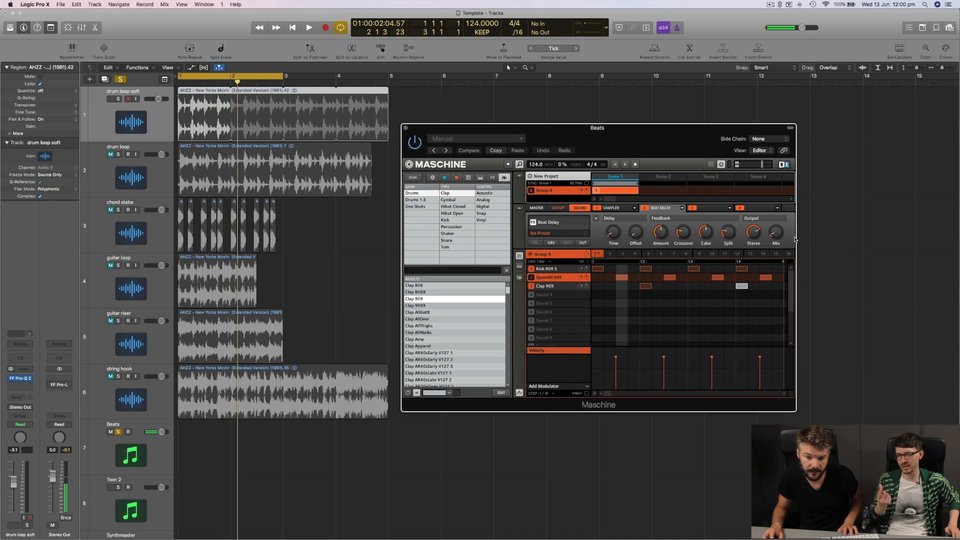Solo the string hook track
The height and width of the screenshot is (540, 960).
click(119, 377)
